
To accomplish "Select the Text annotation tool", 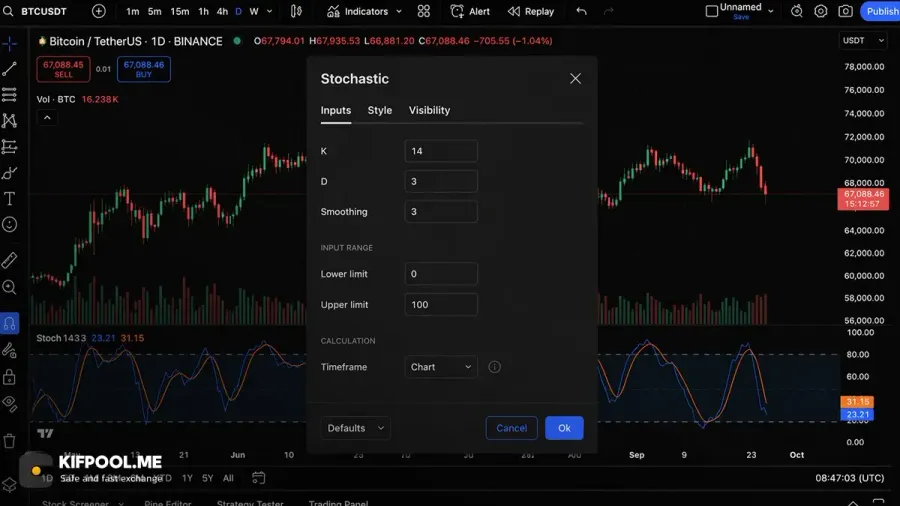I will point(10,198).
